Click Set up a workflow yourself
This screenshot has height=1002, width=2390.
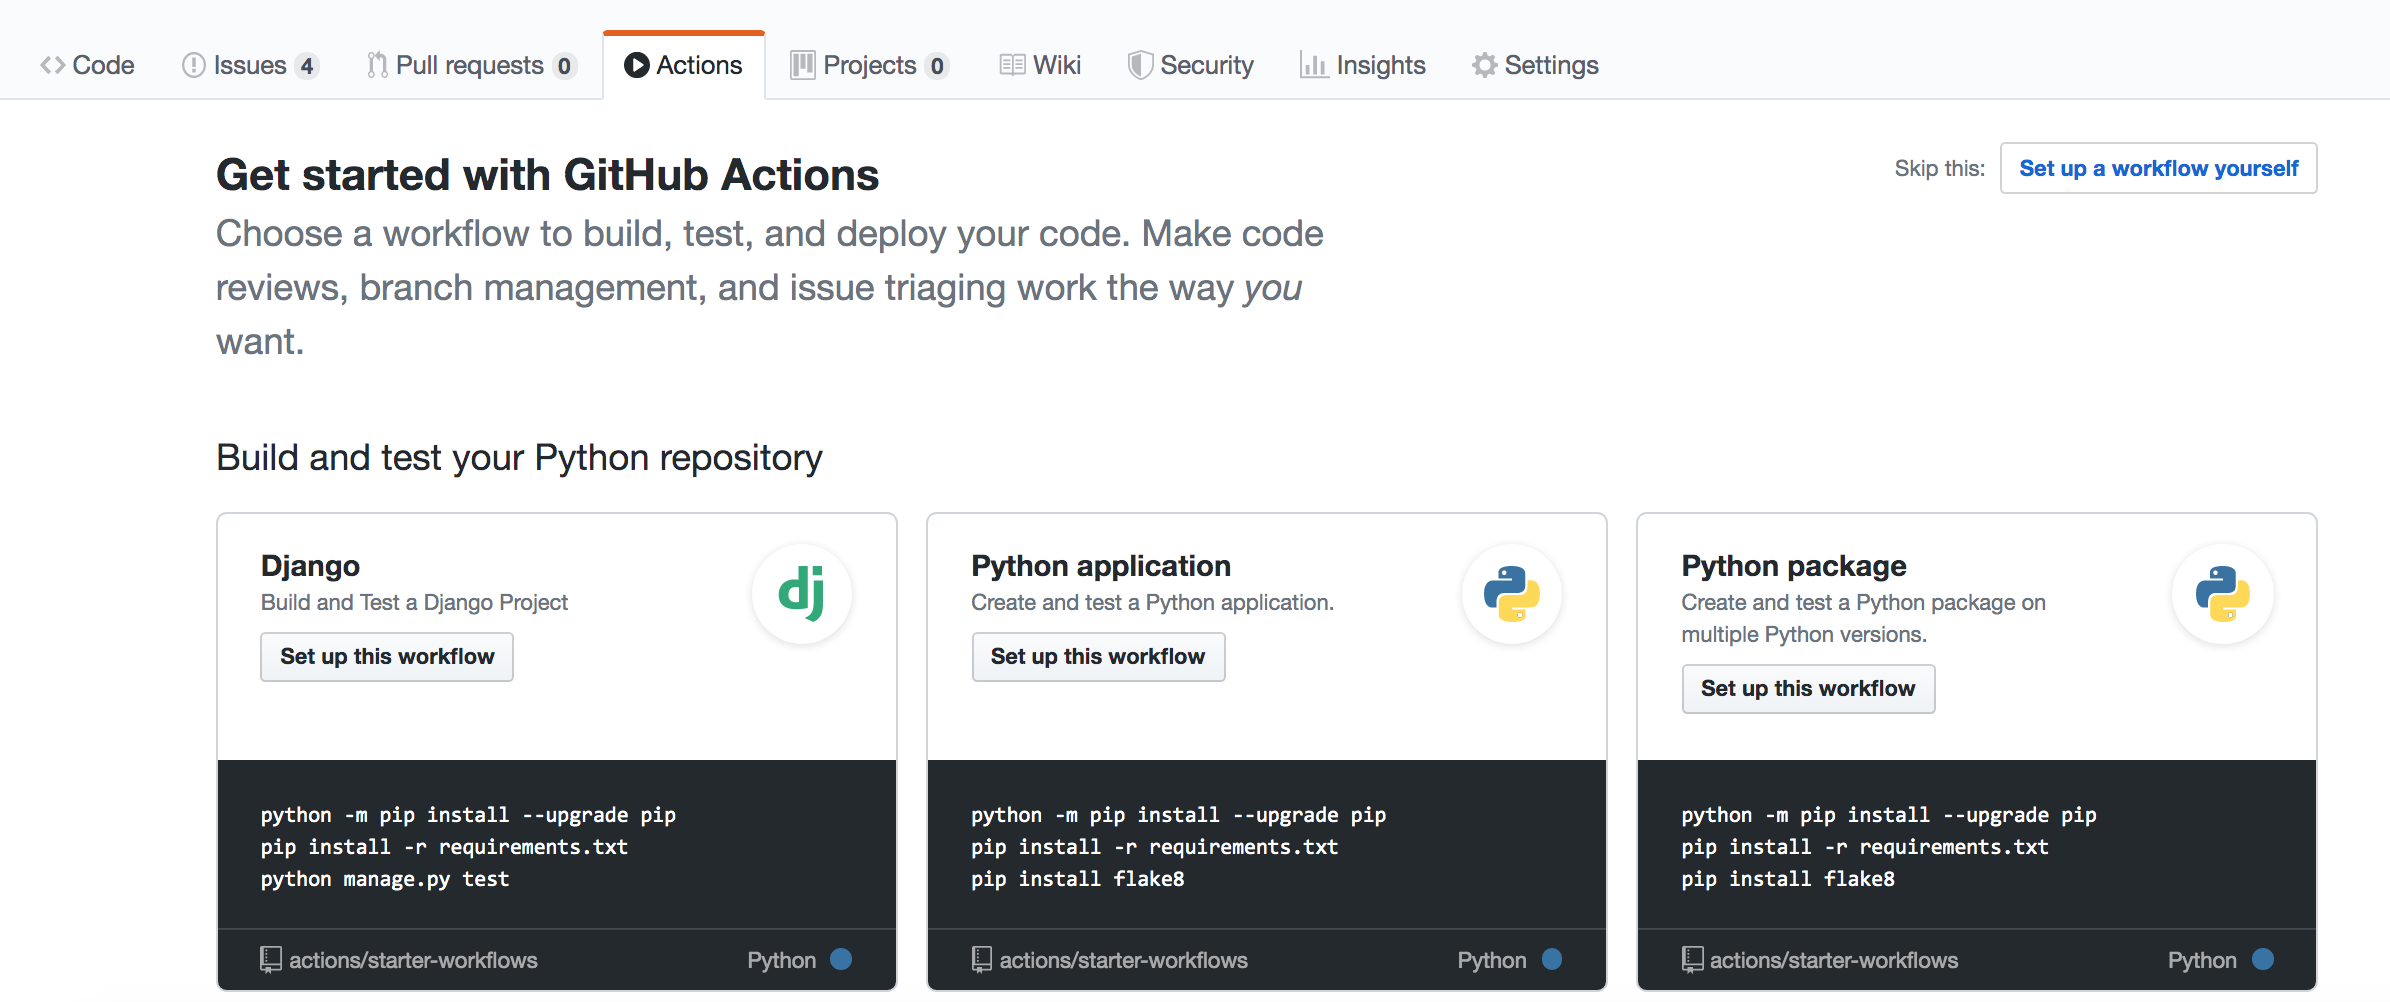point(2158,168)
